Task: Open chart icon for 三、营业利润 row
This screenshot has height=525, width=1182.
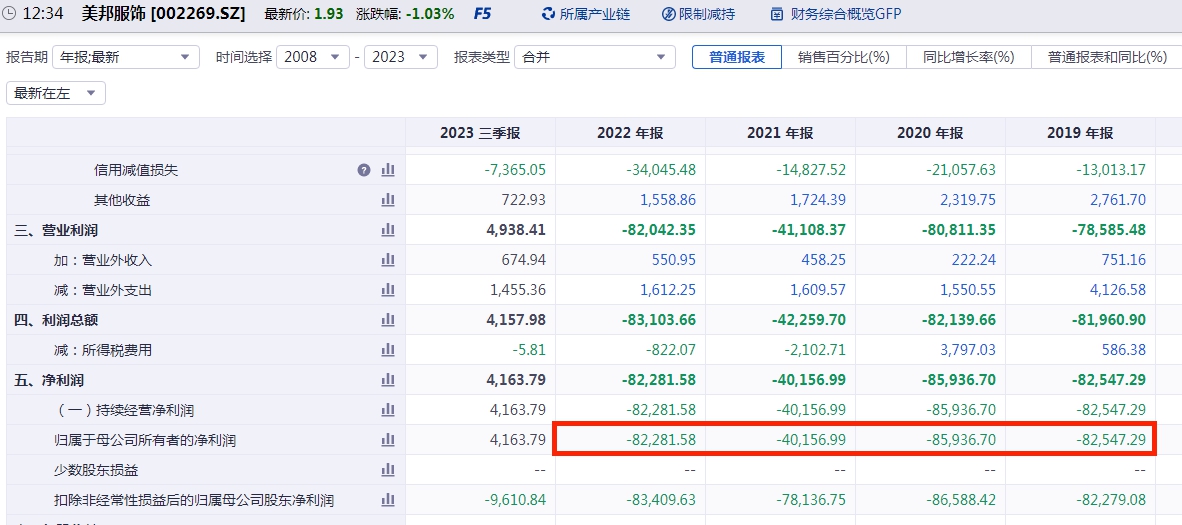Action: 388,230
